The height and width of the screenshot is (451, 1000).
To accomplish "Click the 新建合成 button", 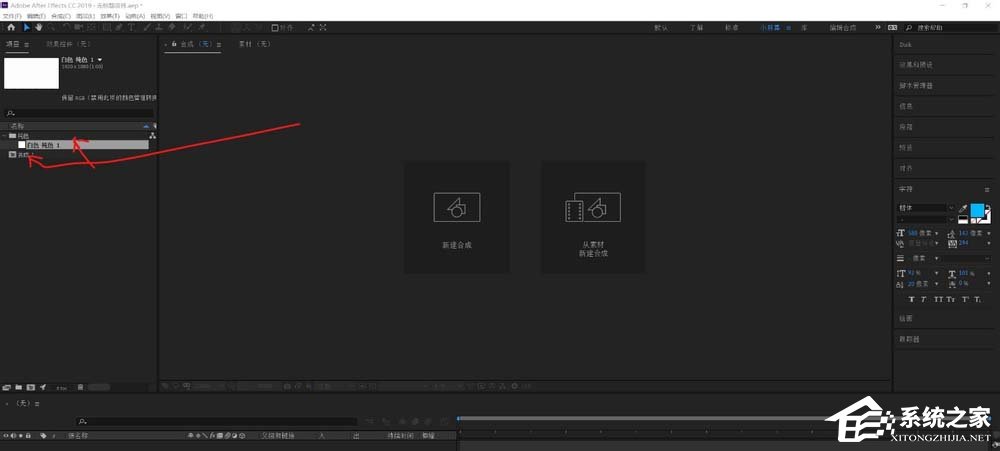I will click(x=457, y=217).
